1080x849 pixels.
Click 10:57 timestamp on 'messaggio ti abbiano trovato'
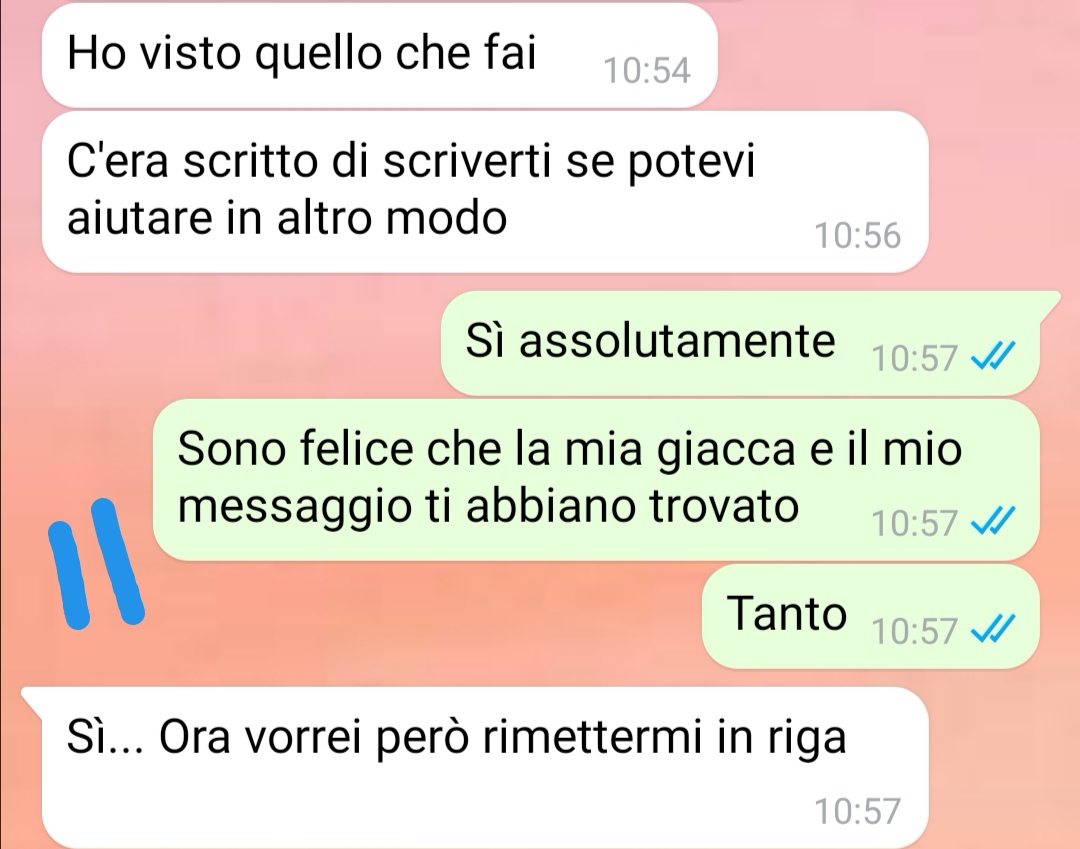pos(914,523)
